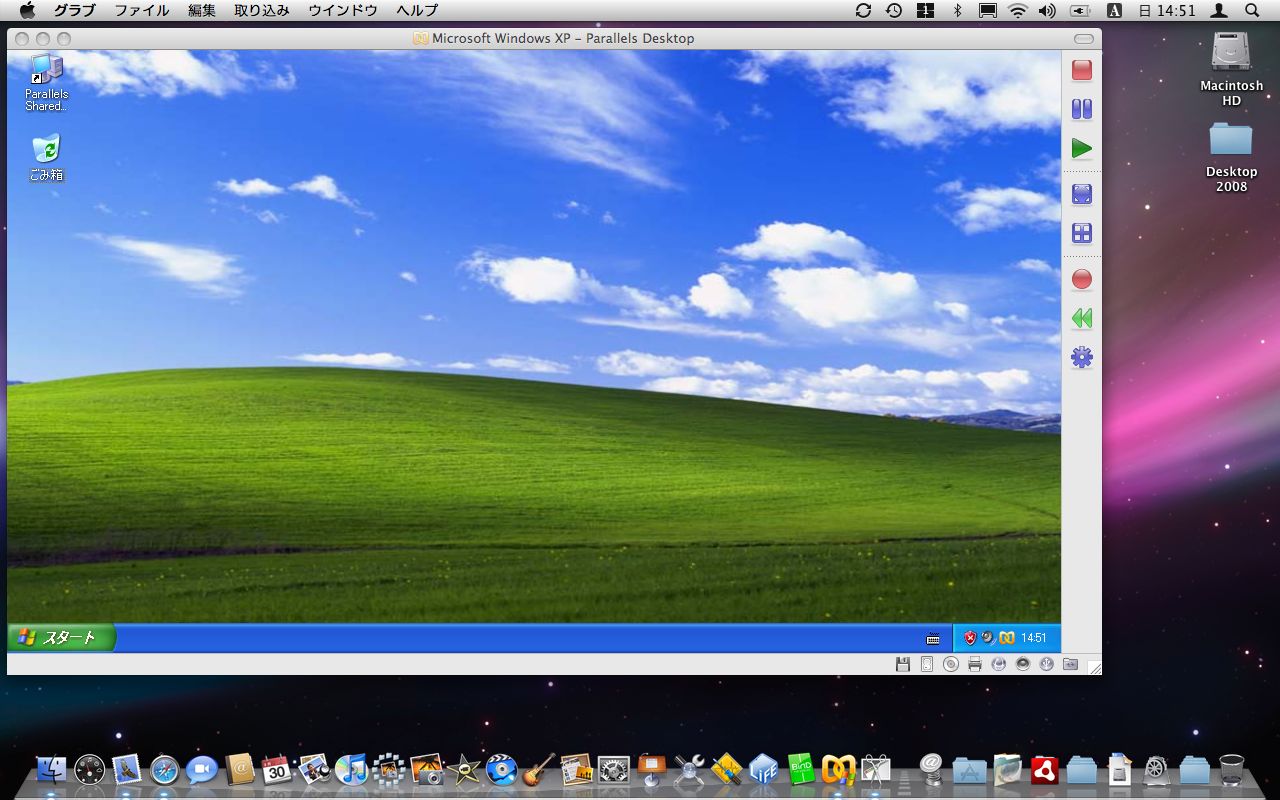The height and width of the screenshot is (800, 1280).
Task: Enter Coherence mode using the window-grid icon
Action: [x=1081, y=233]
